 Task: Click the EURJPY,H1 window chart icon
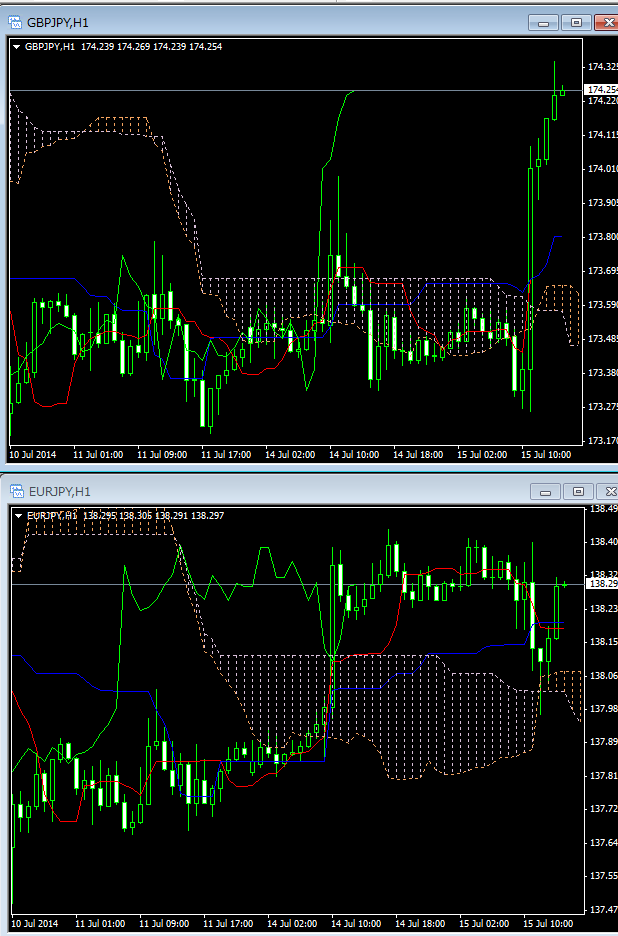(x=17, y=491)
